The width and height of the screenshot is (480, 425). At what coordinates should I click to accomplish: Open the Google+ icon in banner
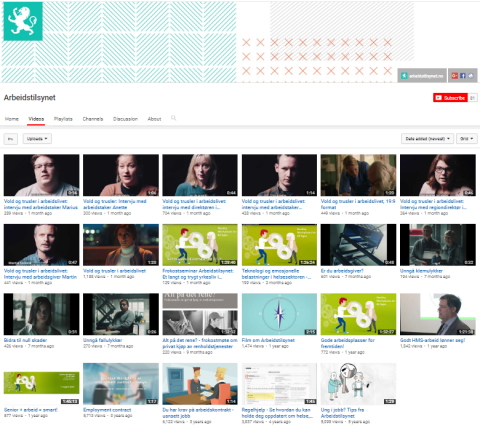point(454,76)
